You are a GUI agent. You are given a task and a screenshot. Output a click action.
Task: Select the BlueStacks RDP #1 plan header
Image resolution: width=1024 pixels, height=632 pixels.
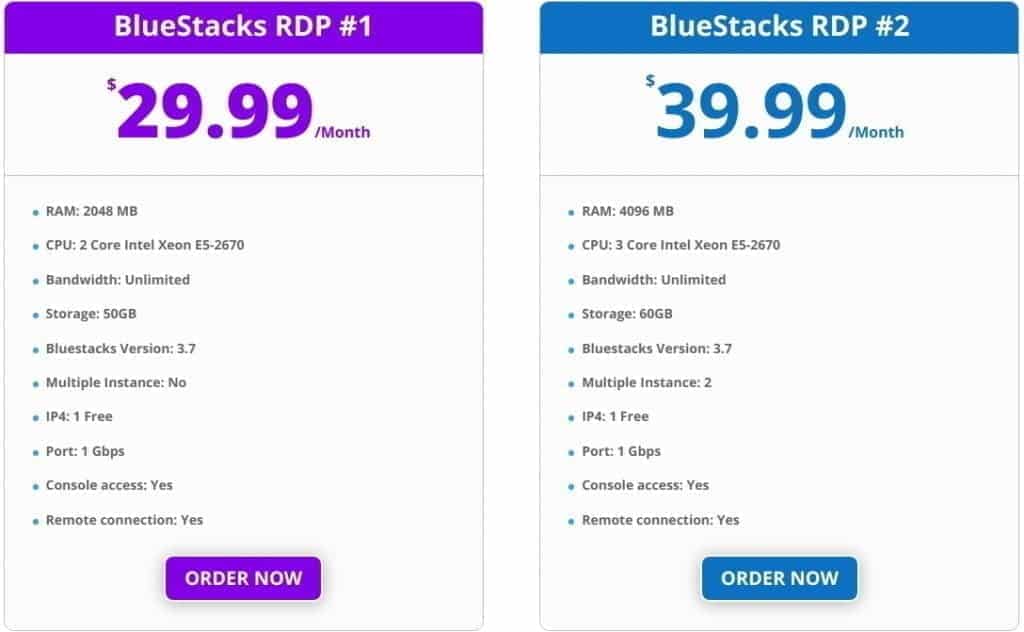pyautogui.click(x=242, y=25)
